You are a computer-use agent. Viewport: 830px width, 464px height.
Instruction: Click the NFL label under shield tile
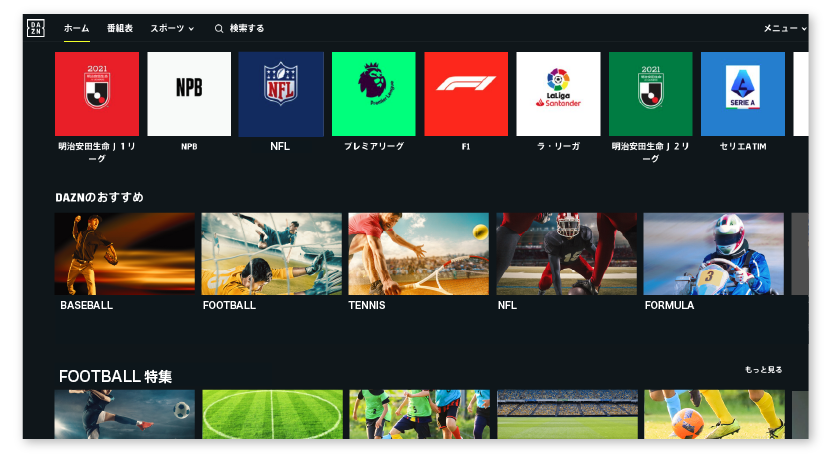[280, 146]
